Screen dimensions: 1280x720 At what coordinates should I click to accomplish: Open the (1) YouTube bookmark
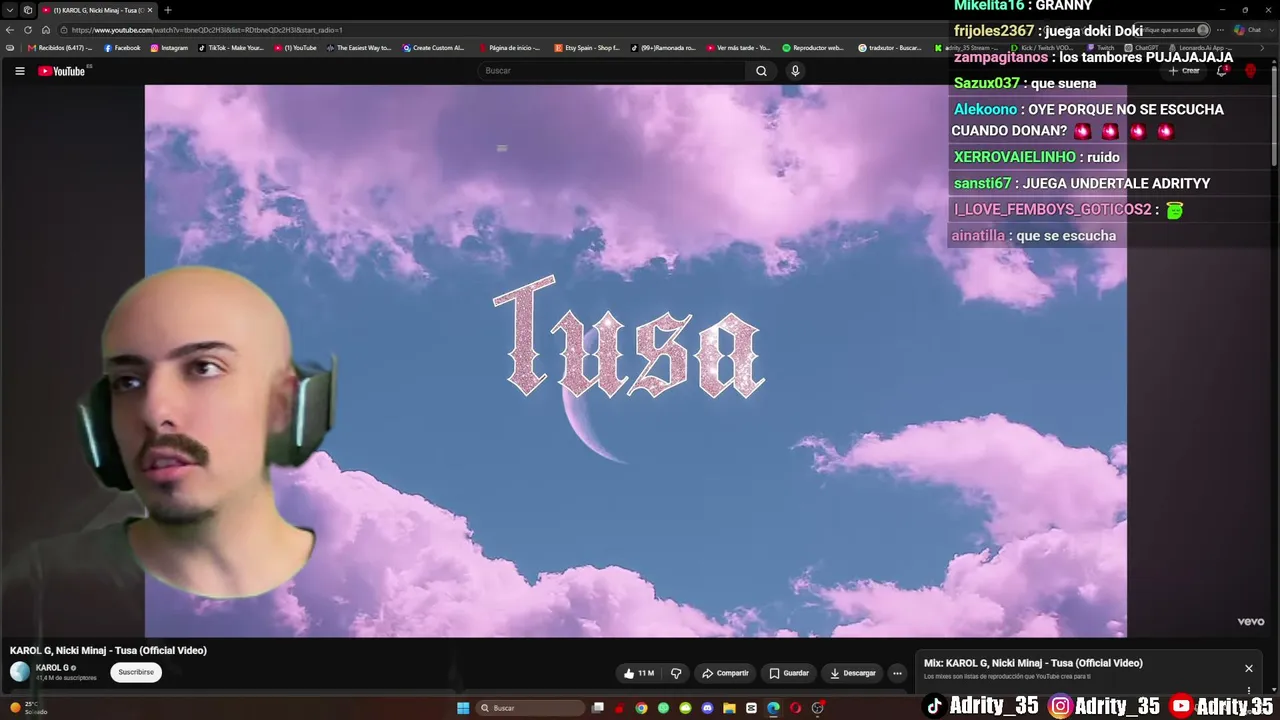(x=296, y=48)
